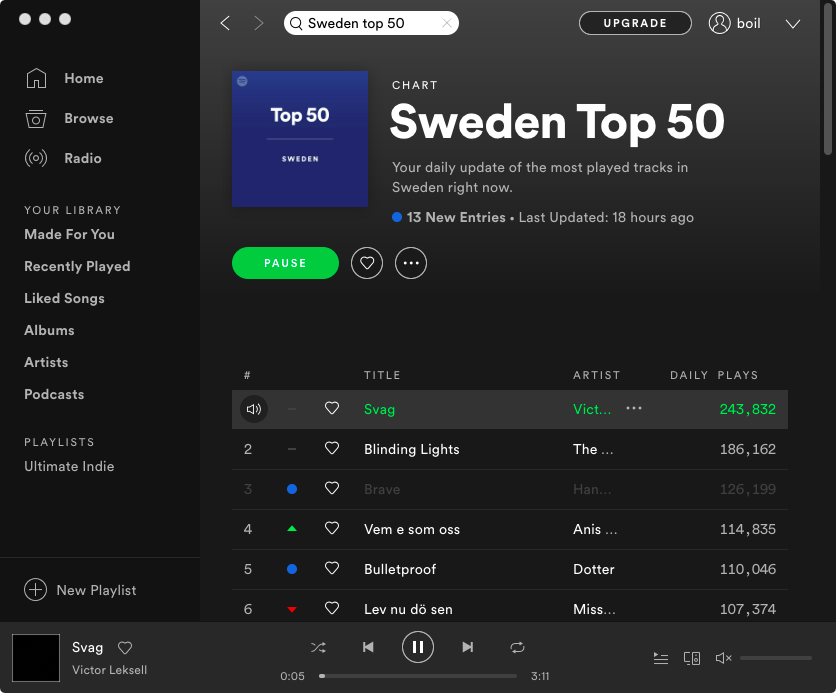Open more options for Svag row
This screenshot has width=836, height=693.
[x=634, y=408]
